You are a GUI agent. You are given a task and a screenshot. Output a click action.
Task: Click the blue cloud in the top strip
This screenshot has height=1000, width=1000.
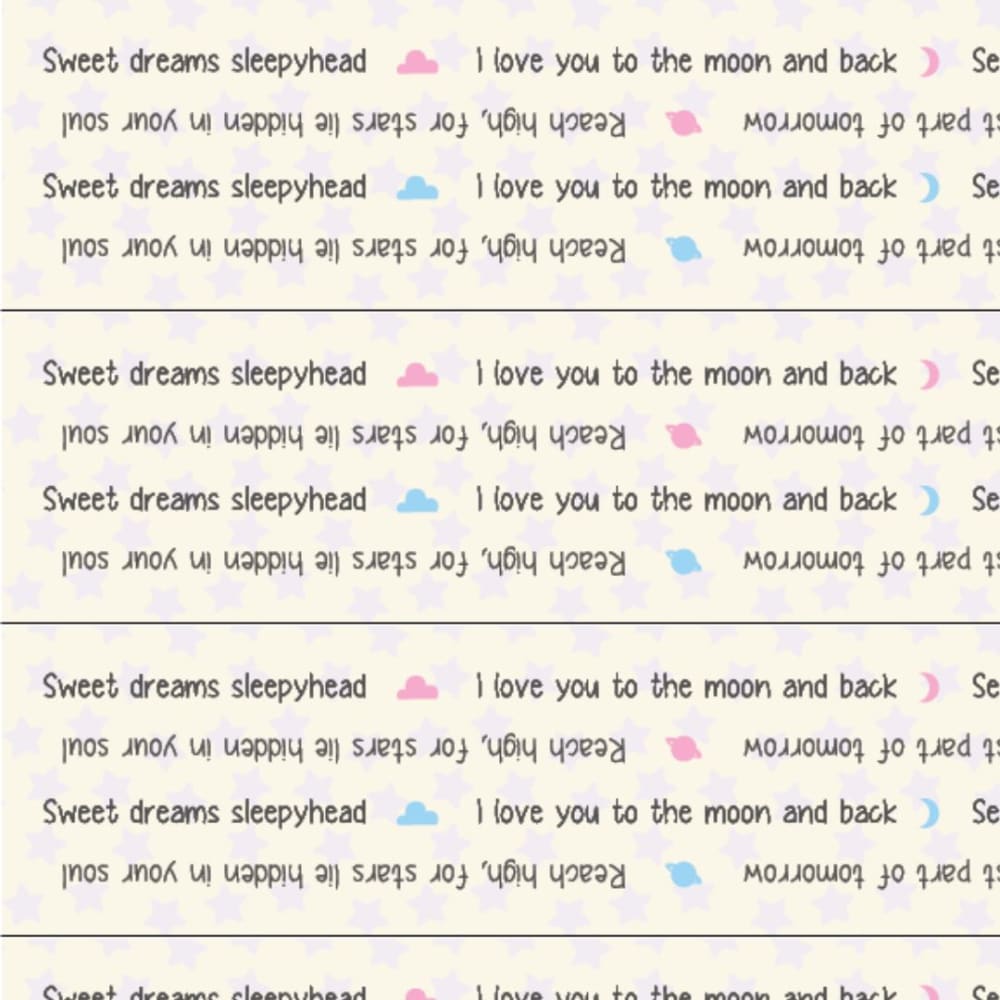click(x=417, y=188)
